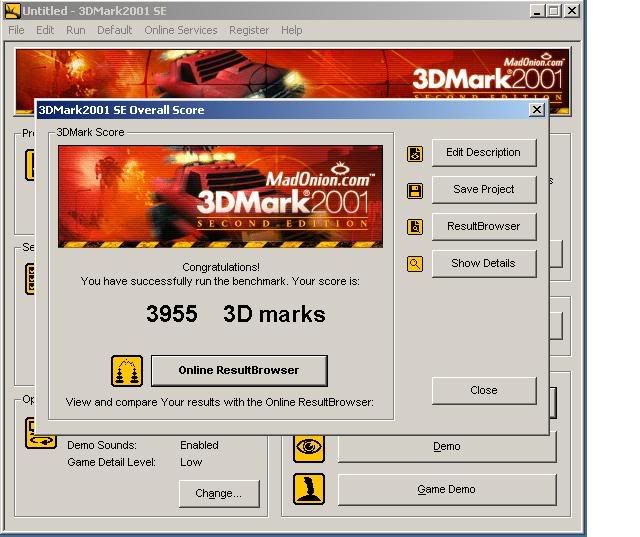Click the Change... options button
Viewport: 640px width, 537px height.
click(219, 494)
